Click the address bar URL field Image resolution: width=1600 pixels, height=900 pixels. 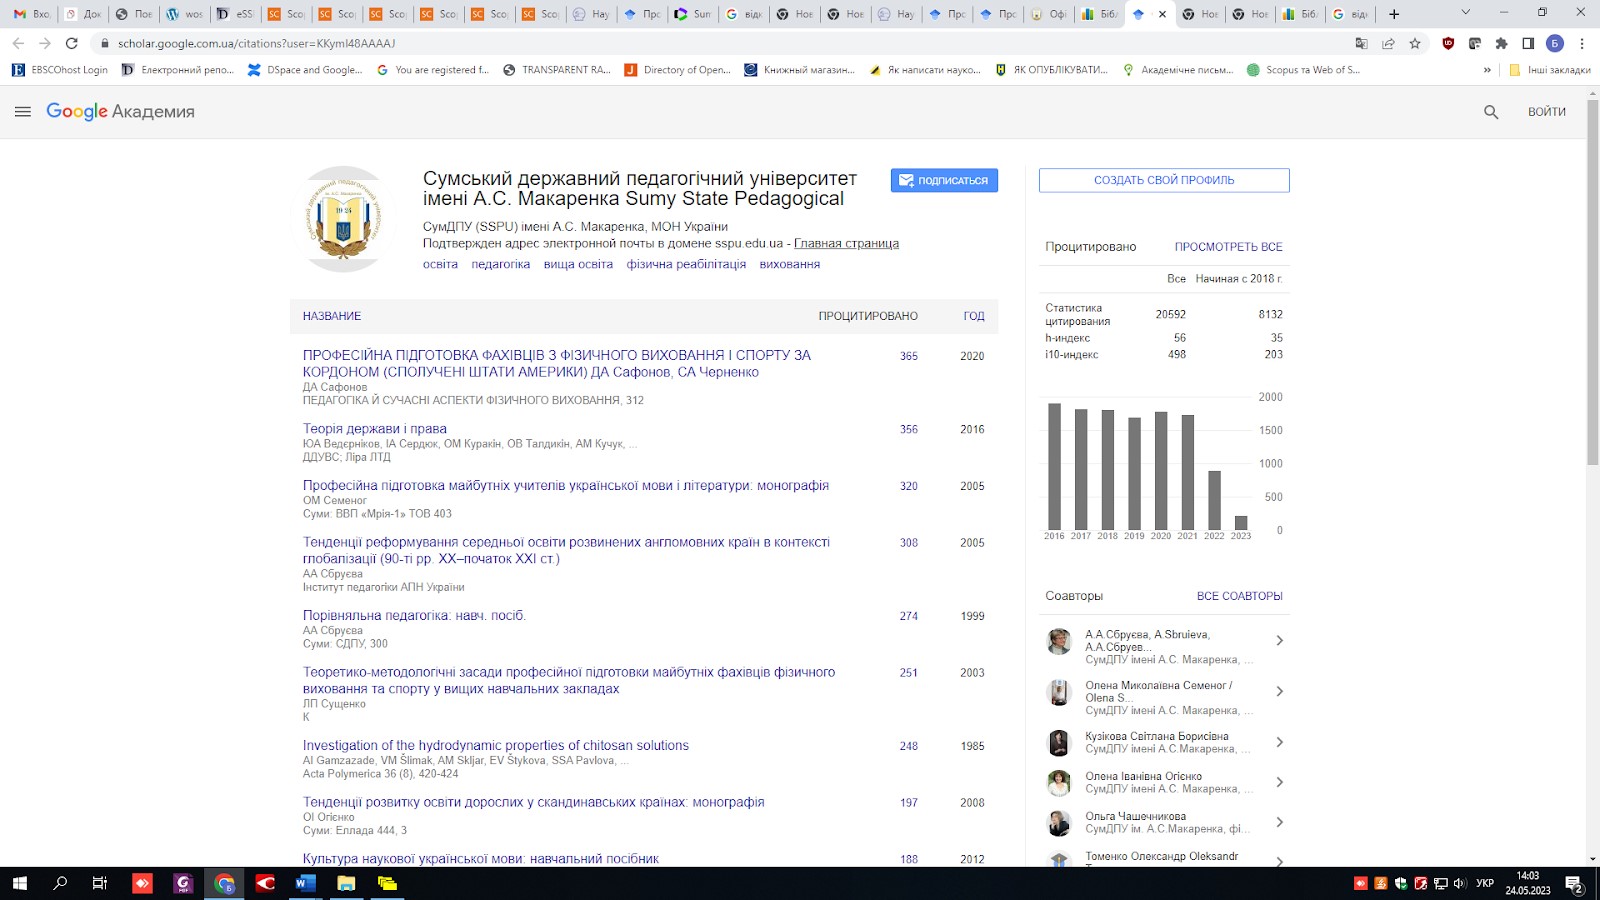[720, 43]
